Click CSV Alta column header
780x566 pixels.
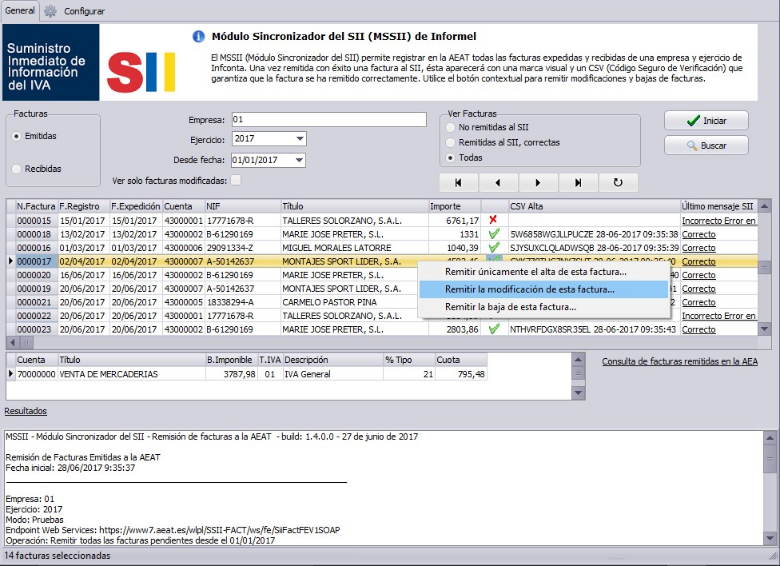[x=594, y=206]
